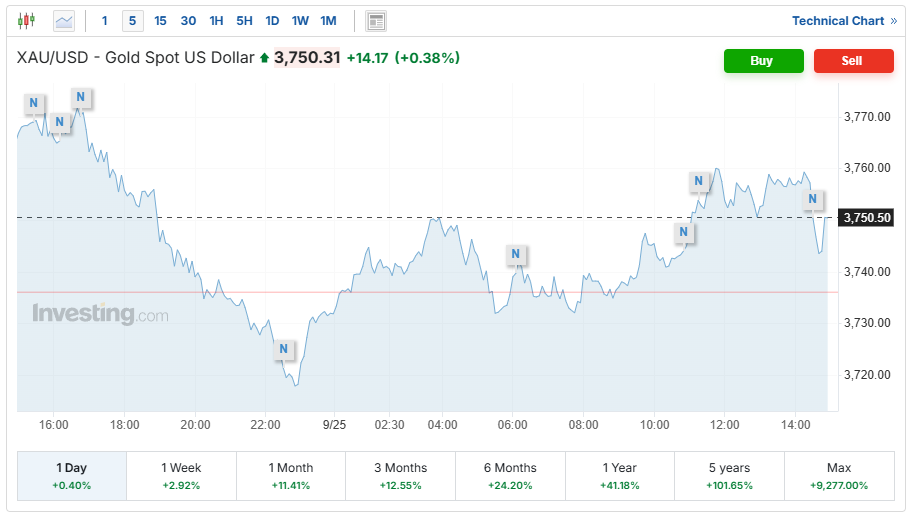Toggle the news display icon in toolbar
The image size is (912, 519).
point(376,21)
